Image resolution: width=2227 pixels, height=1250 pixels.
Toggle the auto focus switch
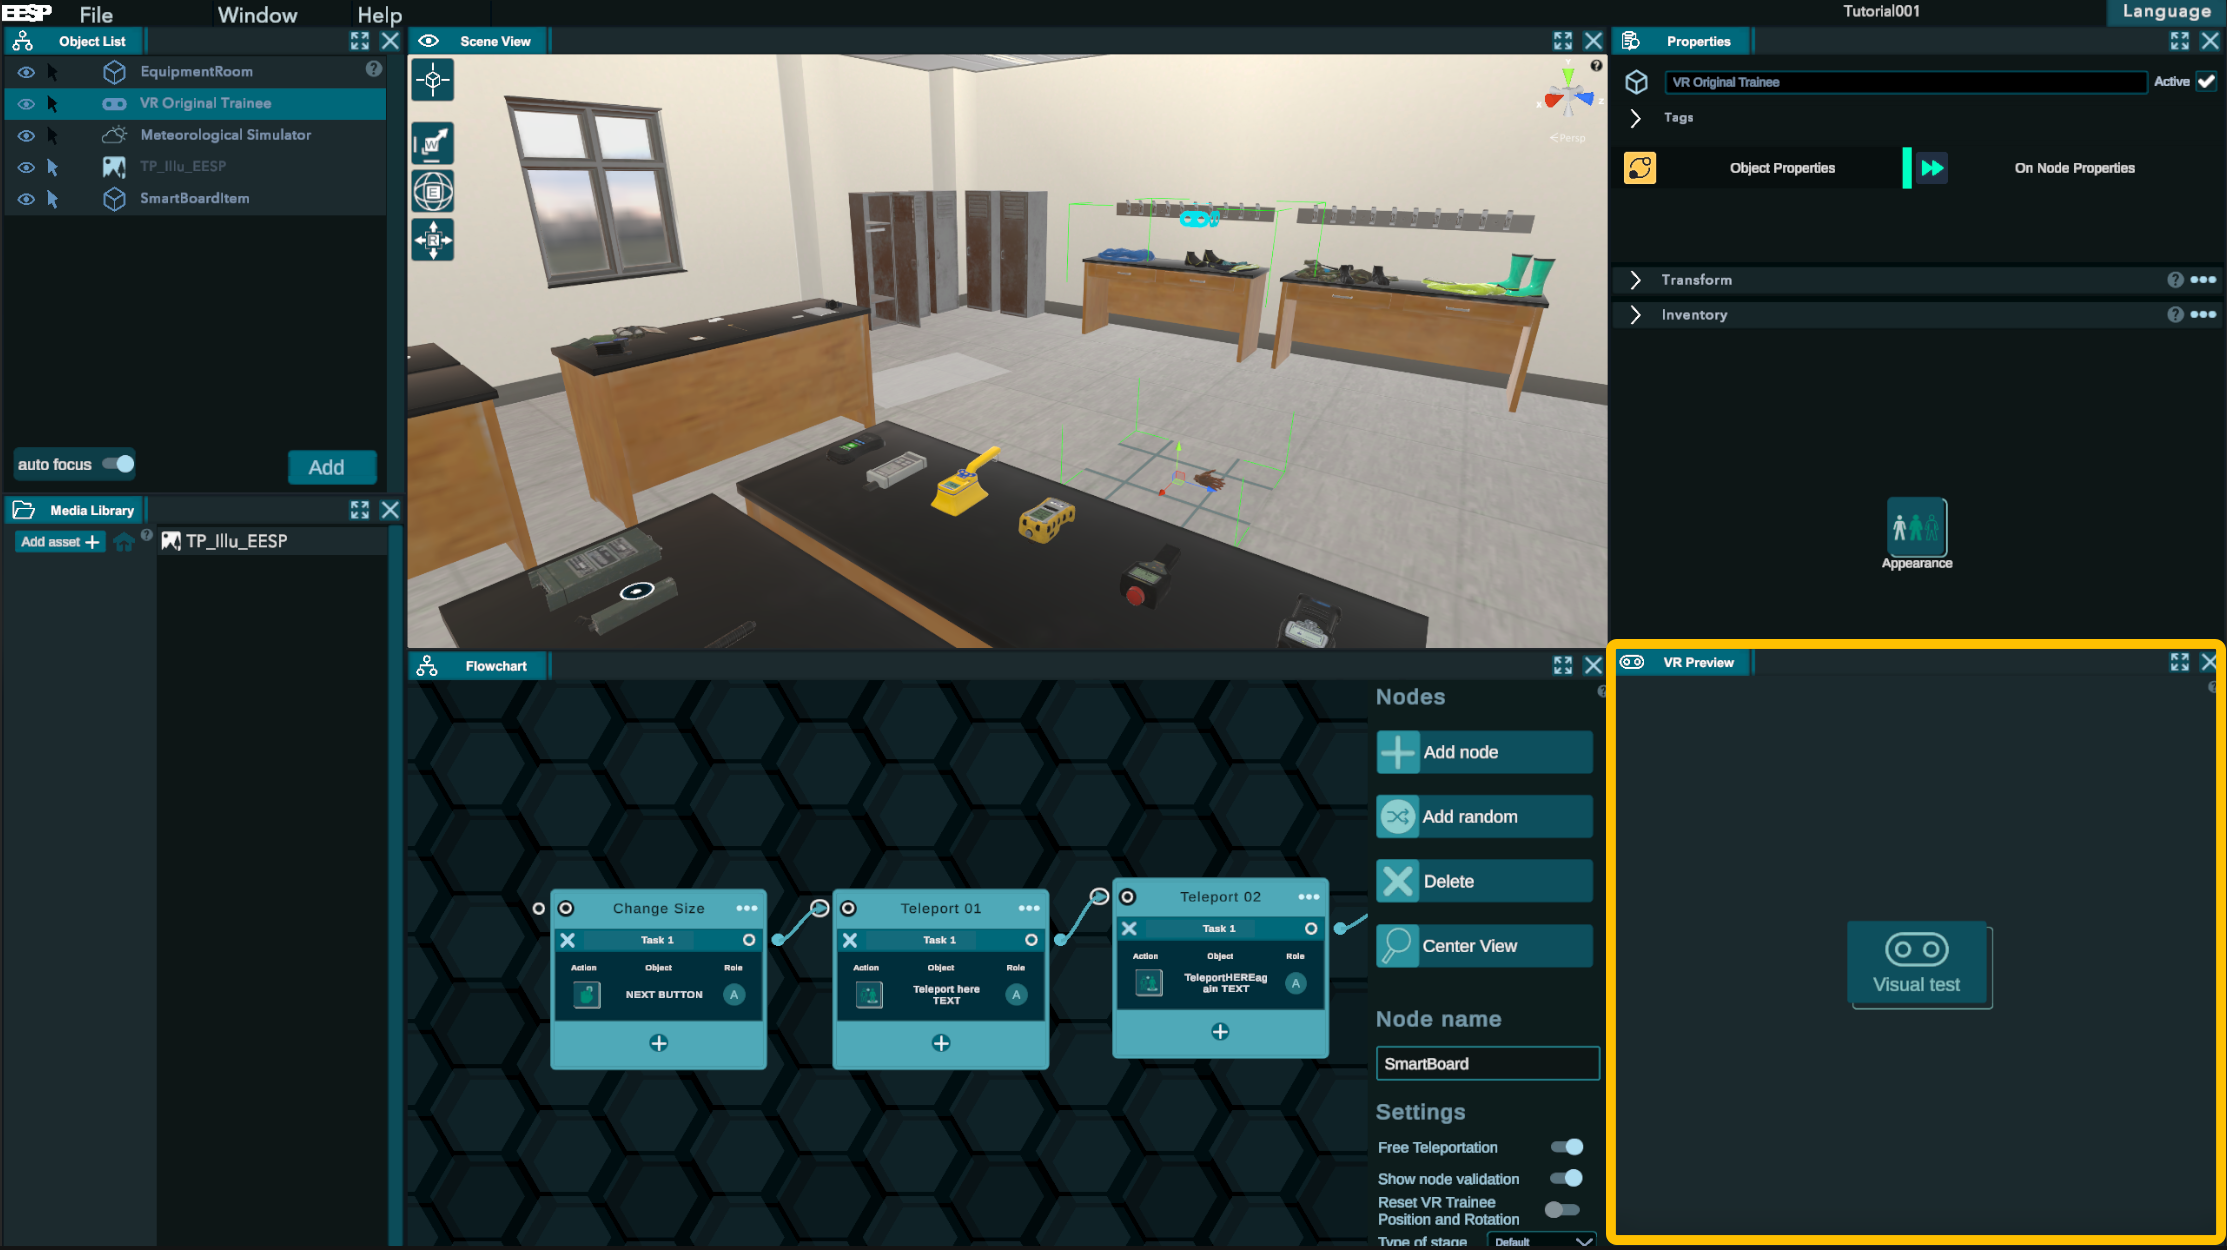click(x=118, y=464)
